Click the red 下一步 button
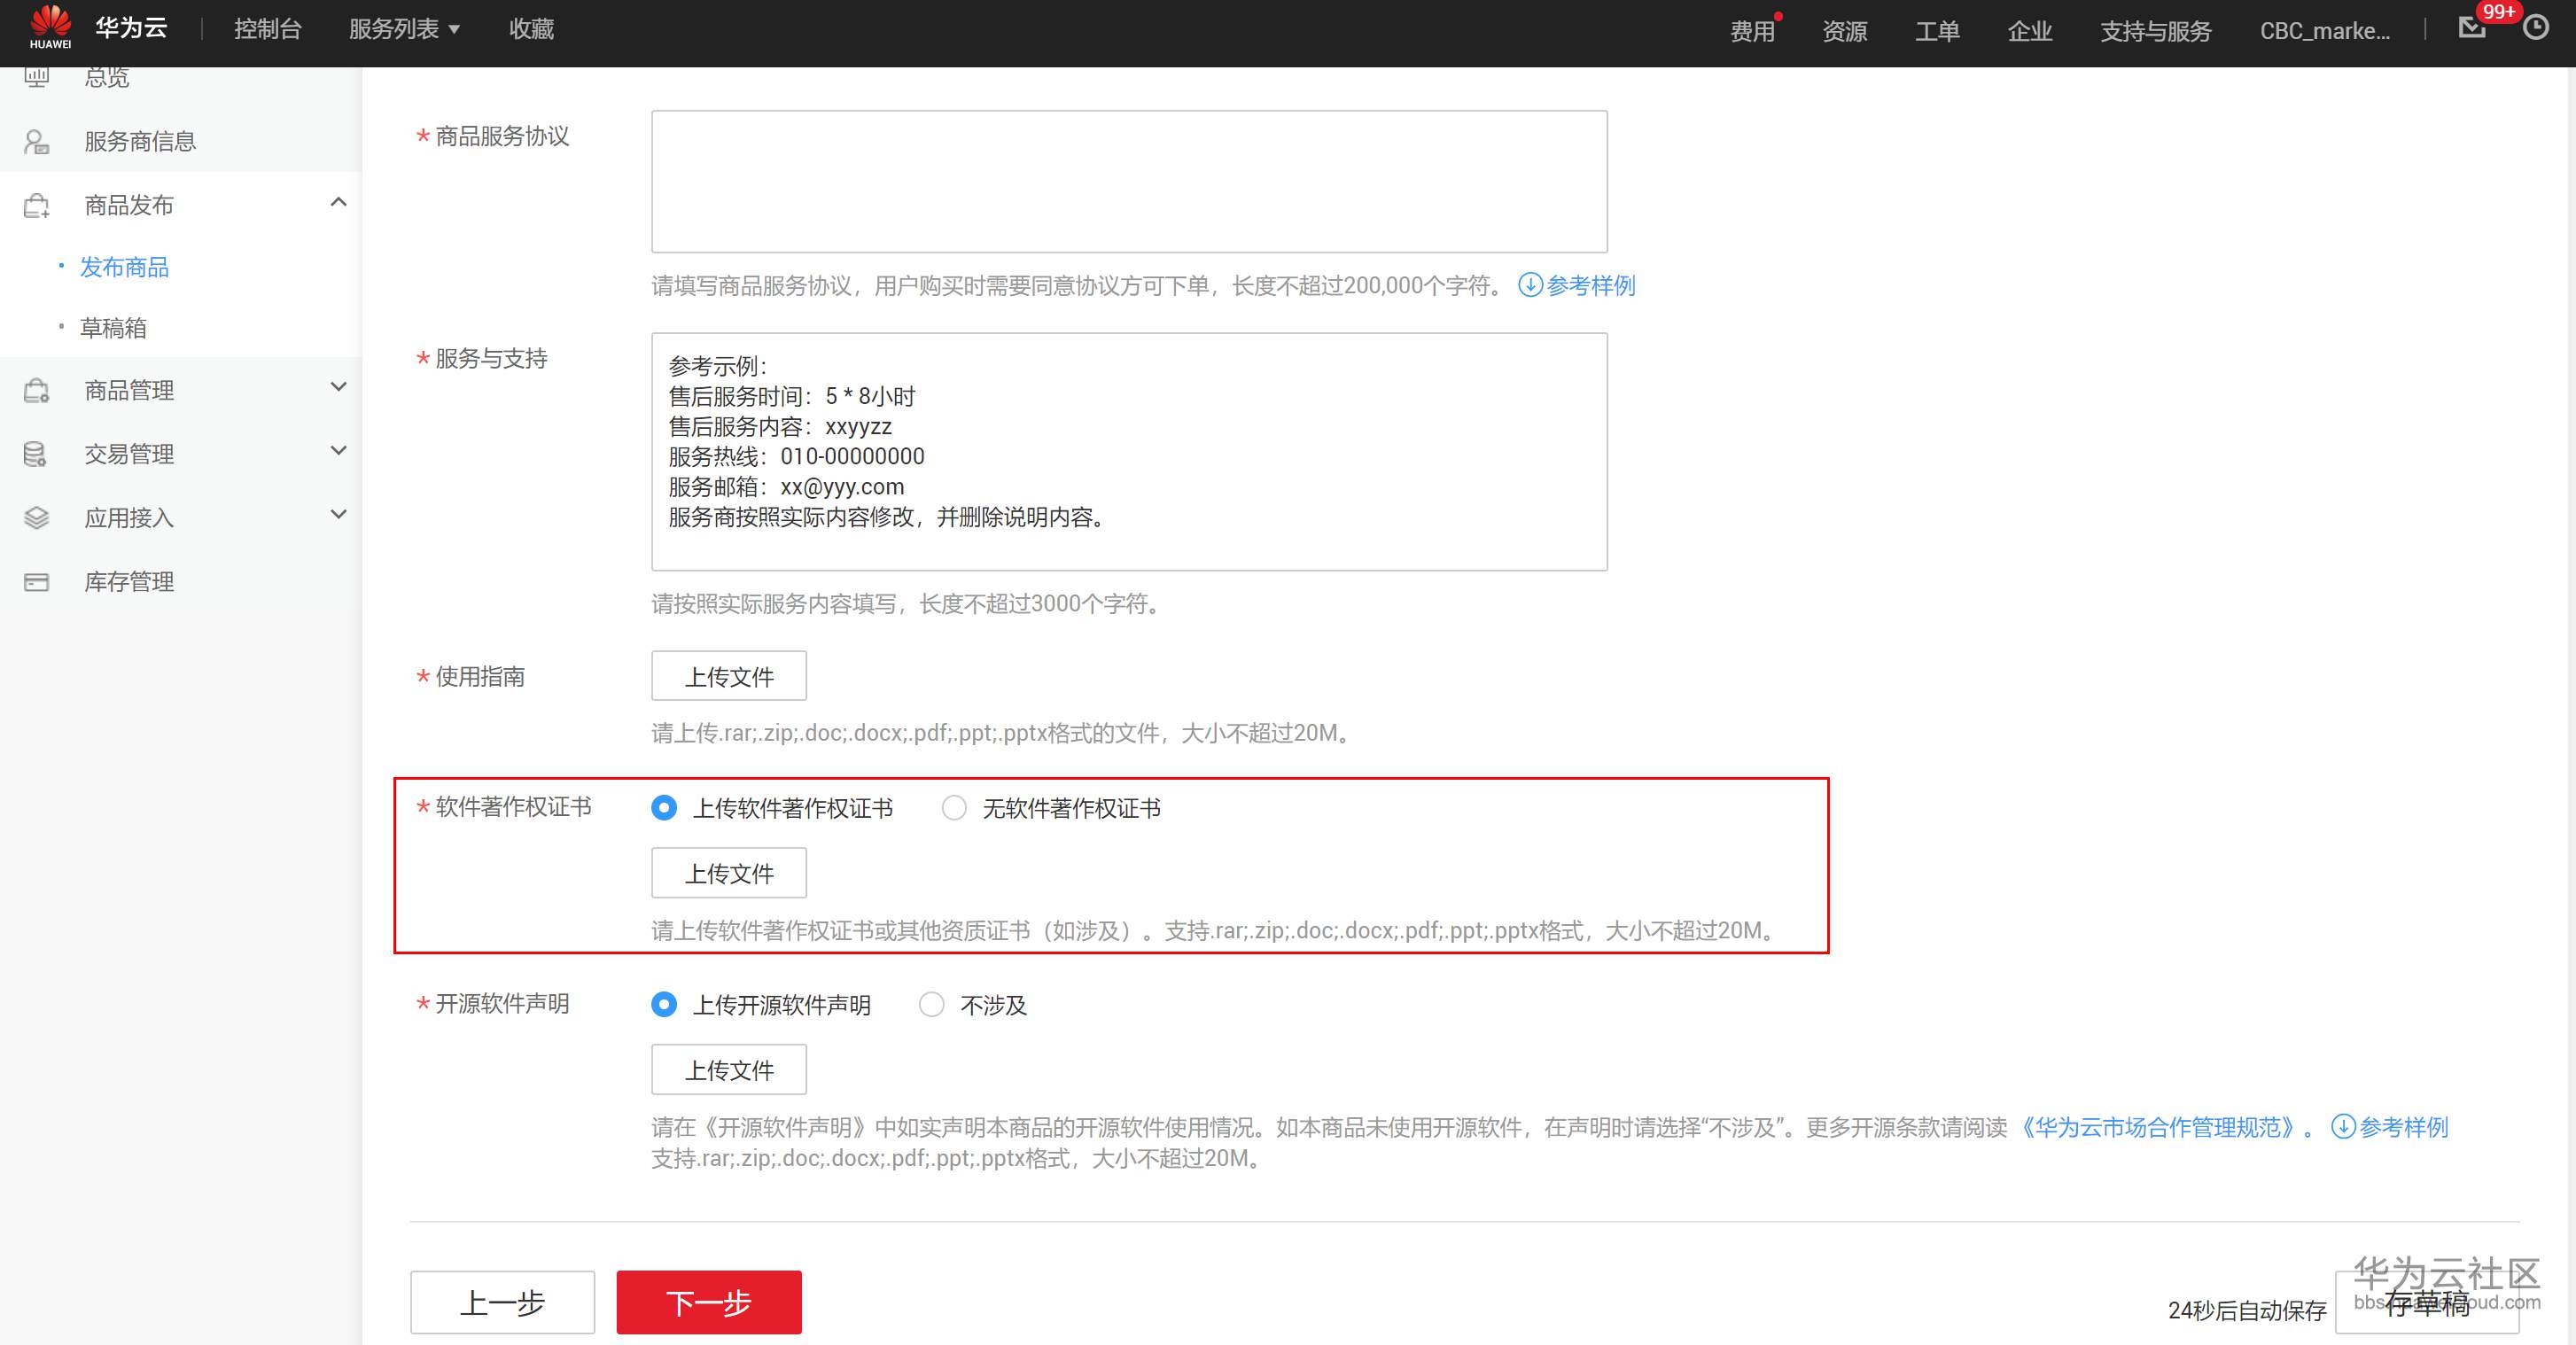This screenshot has height=1345, width=2576. pyautogui.click(x=708, y=1302)
